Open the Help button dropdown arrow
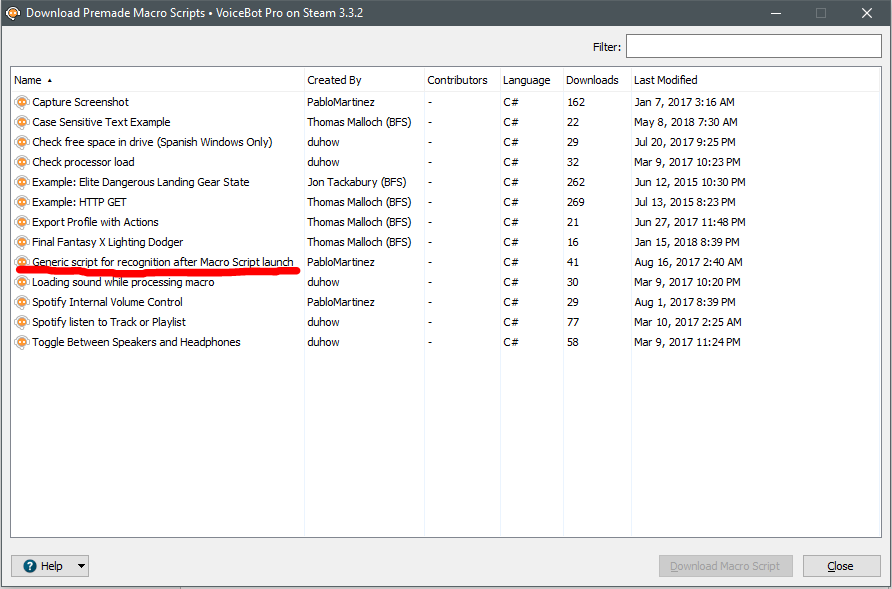This screenshot has height=589, width=892. tap(81, 566)
